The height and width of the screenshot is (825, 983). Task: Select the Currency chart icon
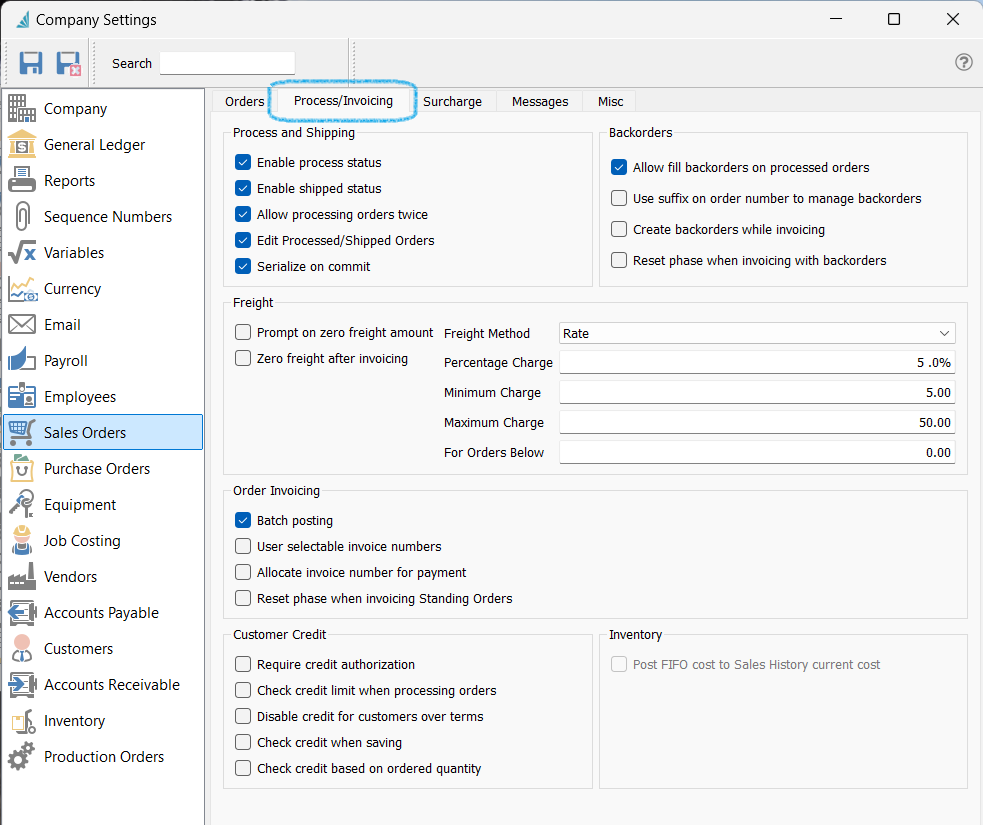pos(23,288)
